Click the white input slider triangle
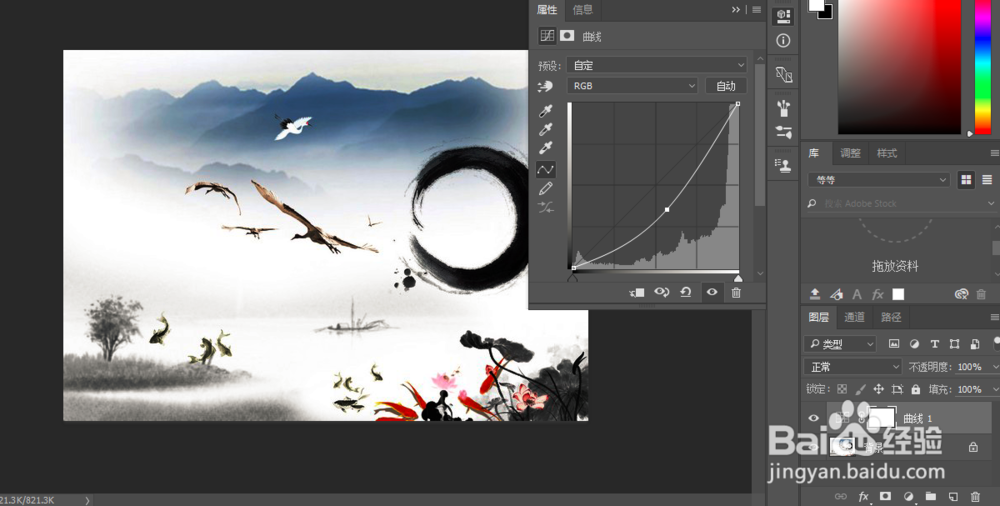 [738, 278]
